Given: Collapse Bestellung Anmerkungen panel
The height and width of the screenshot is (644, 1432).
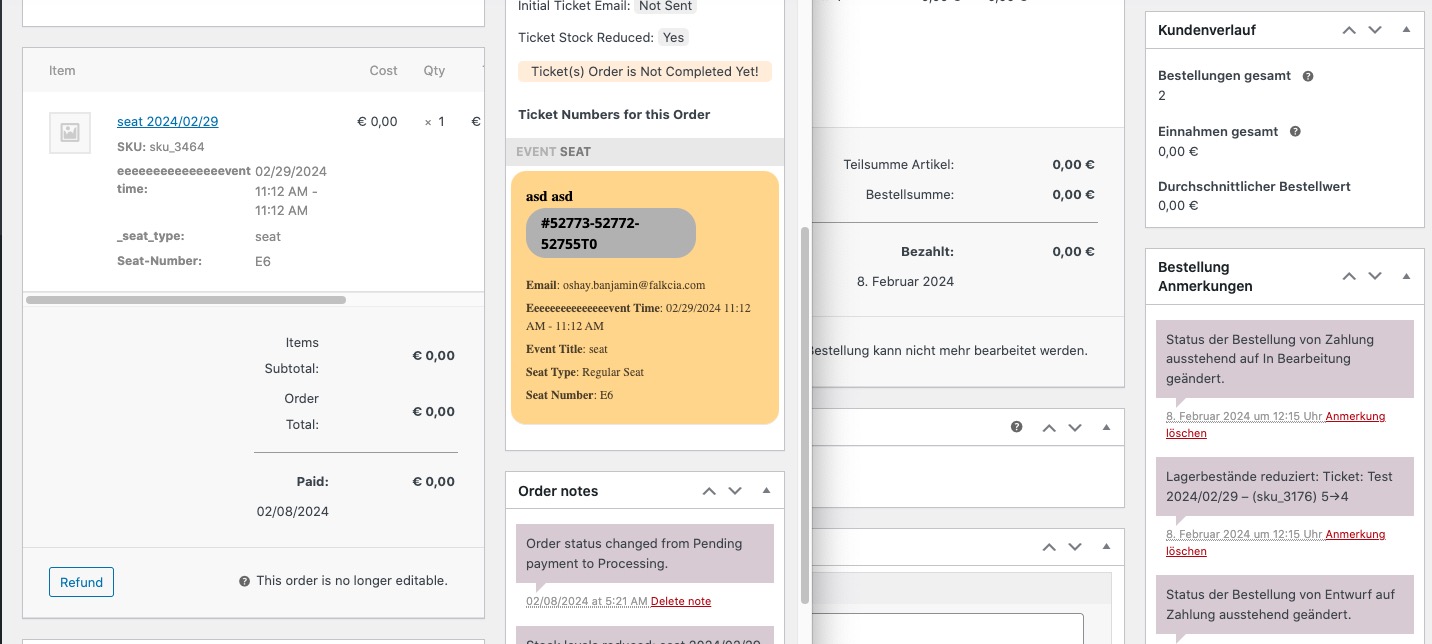Looking at the screenshot, I should coord(1406,276).
